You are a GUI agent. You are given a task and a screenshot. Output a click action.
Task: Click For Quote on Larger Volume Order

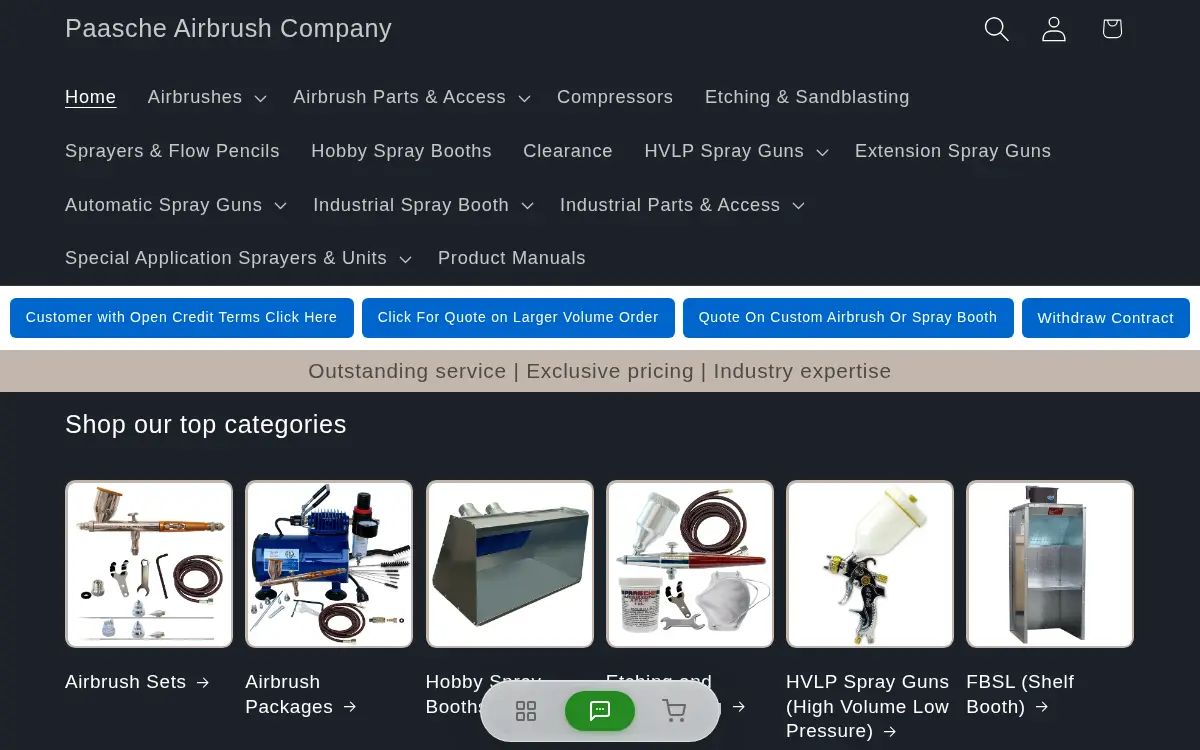518,318
